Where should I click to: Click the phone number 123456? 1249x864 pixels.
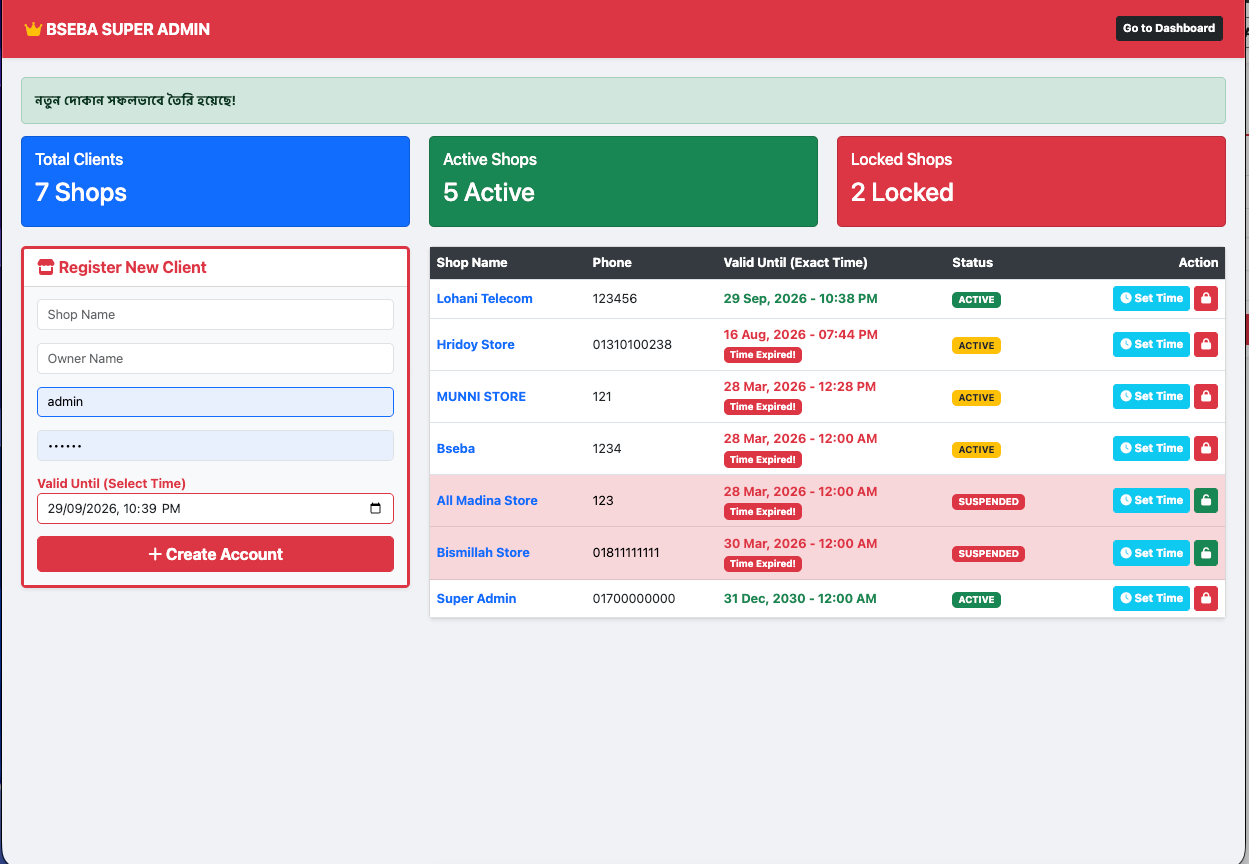pyautogui.click(x=615, y=298)
